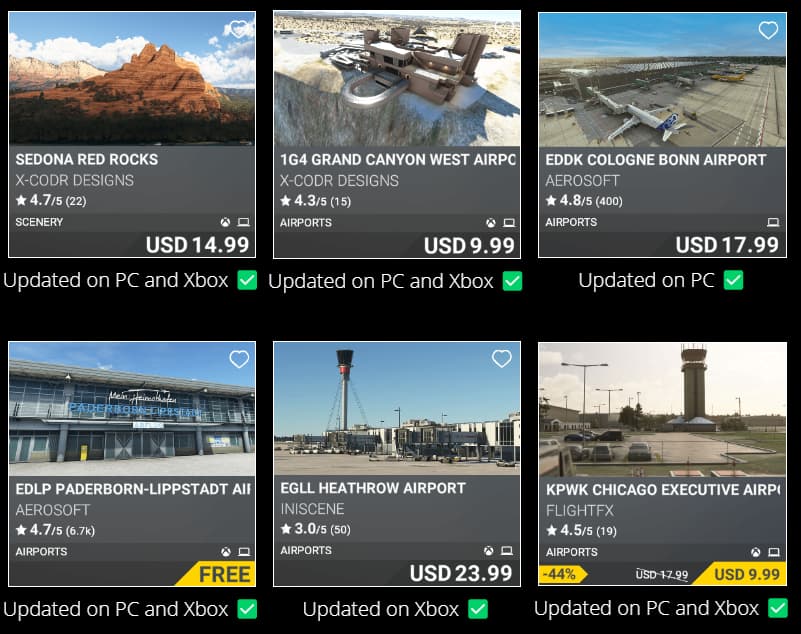Toggle the green checkmark under Sedona Red Rocks
Image resolution: width=801 pixels, height=634 pixels.
(x=247, y=280)
